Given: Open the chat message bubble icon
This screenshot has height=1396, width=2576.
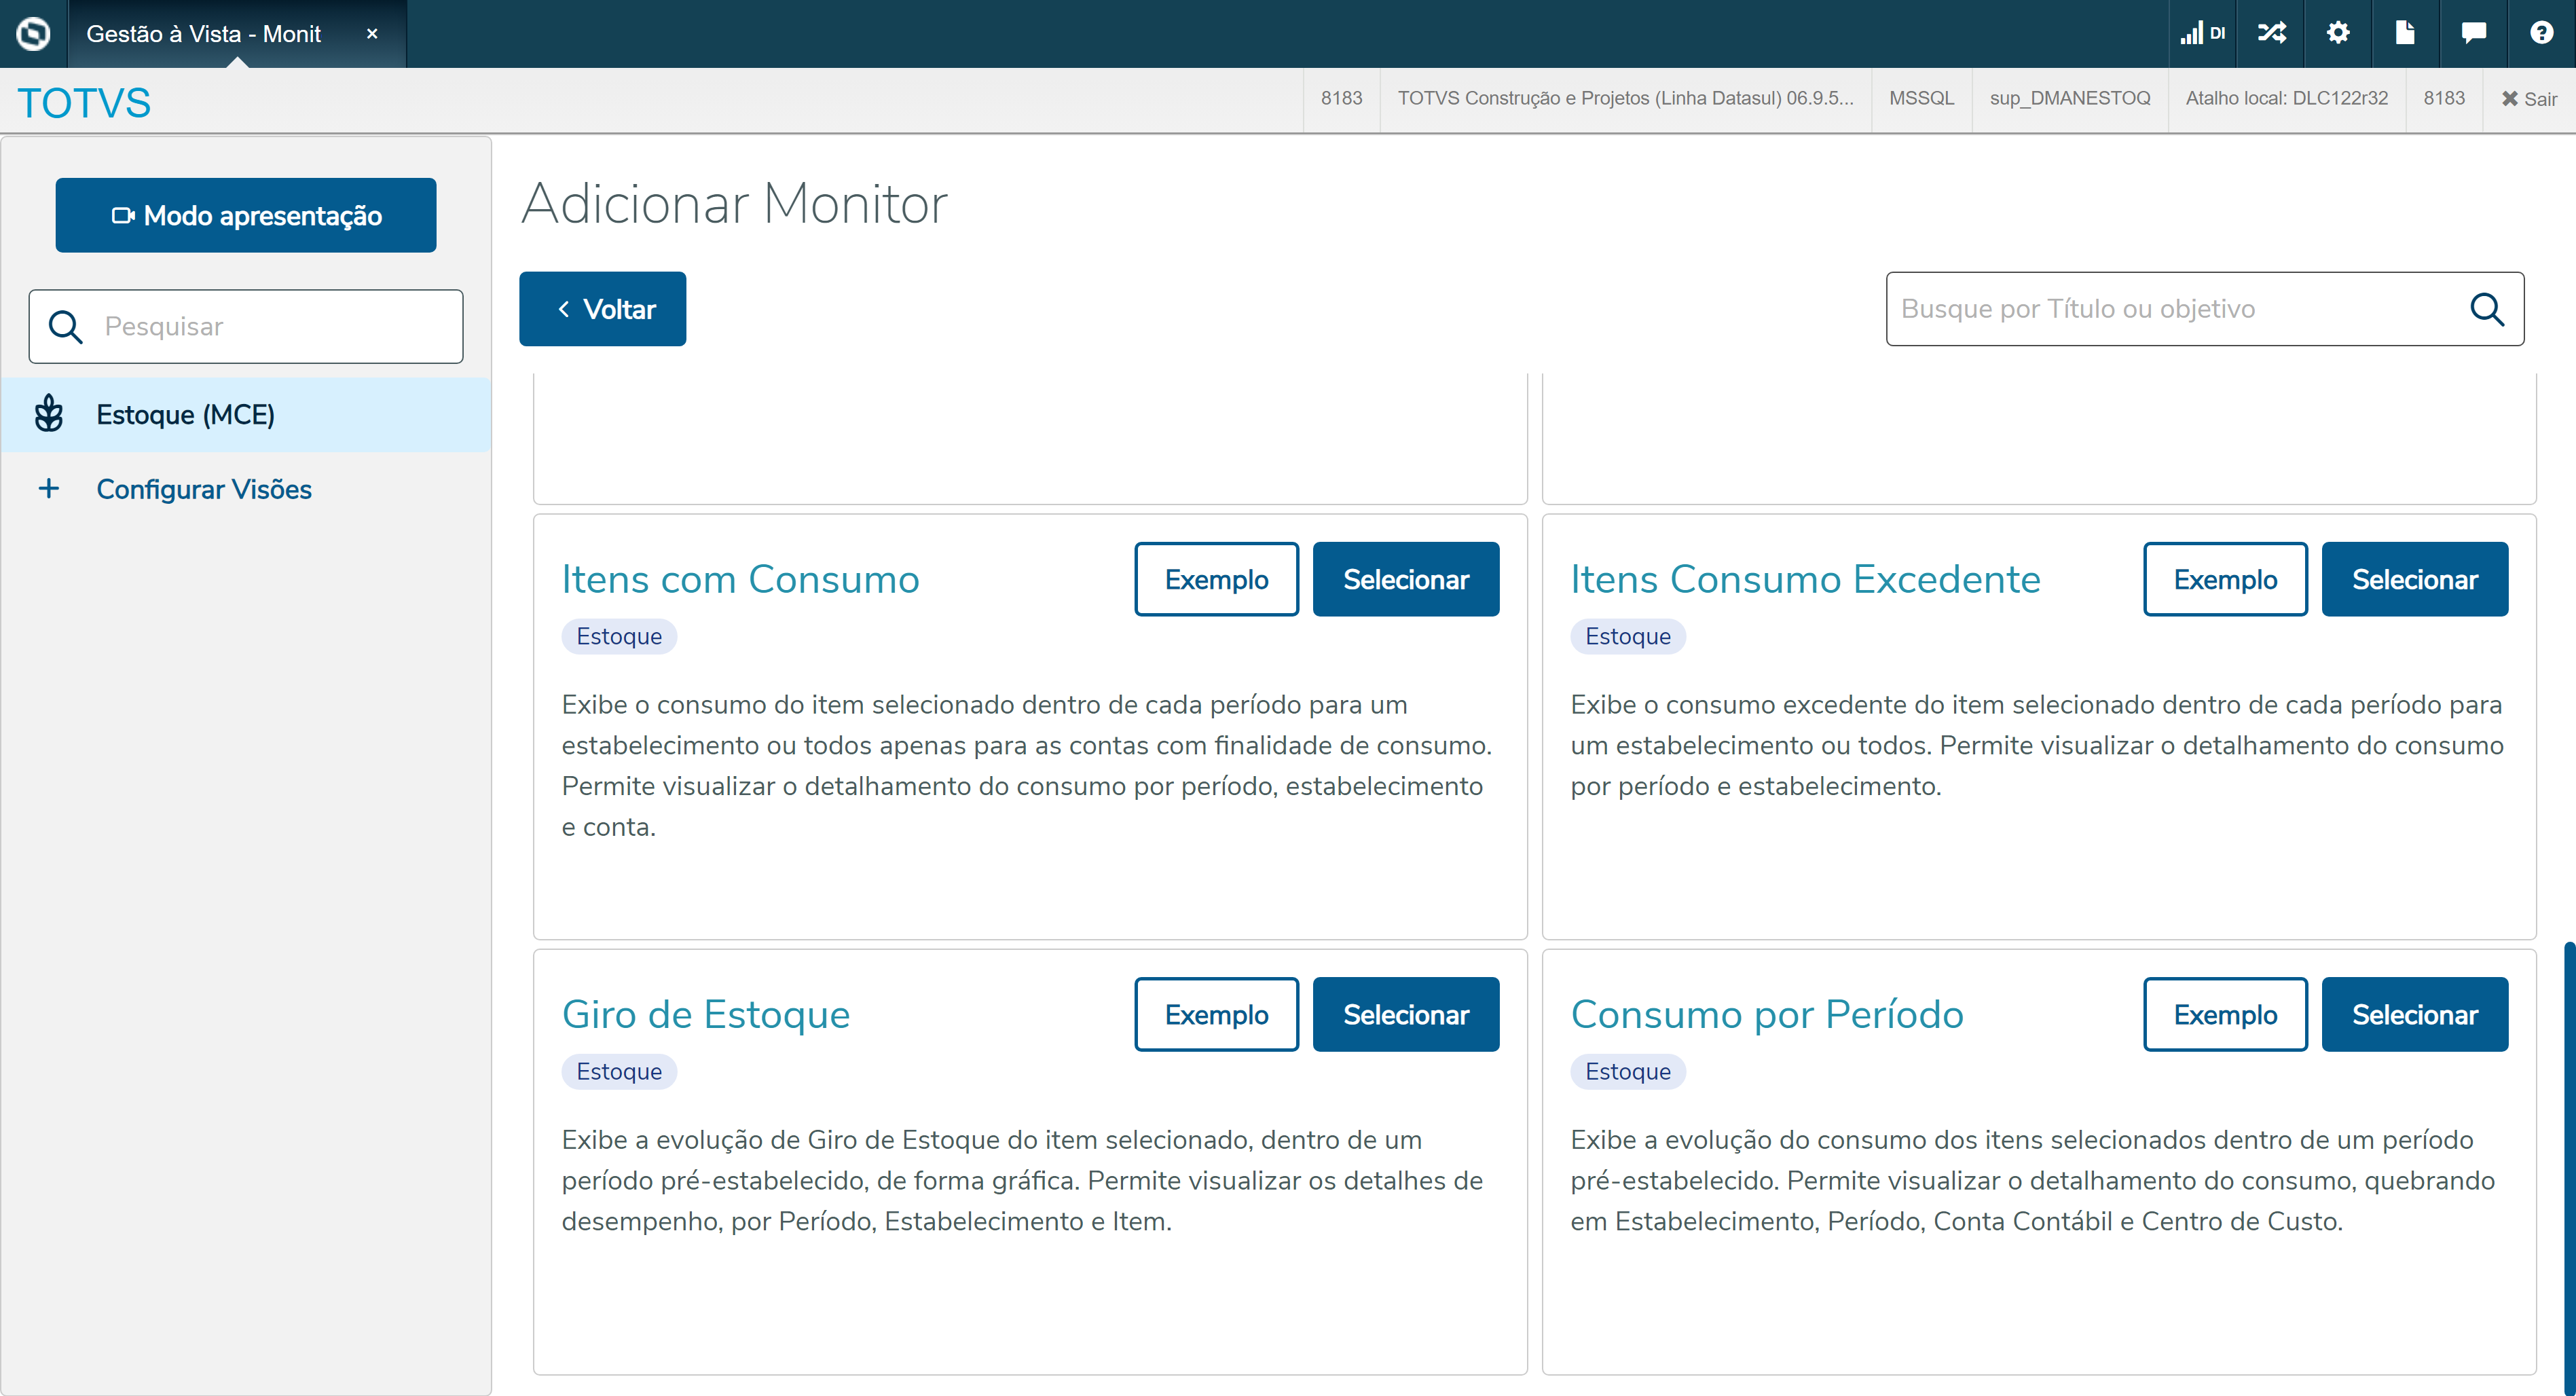Looking at the screenshot, I should (x=2473, y=33).
